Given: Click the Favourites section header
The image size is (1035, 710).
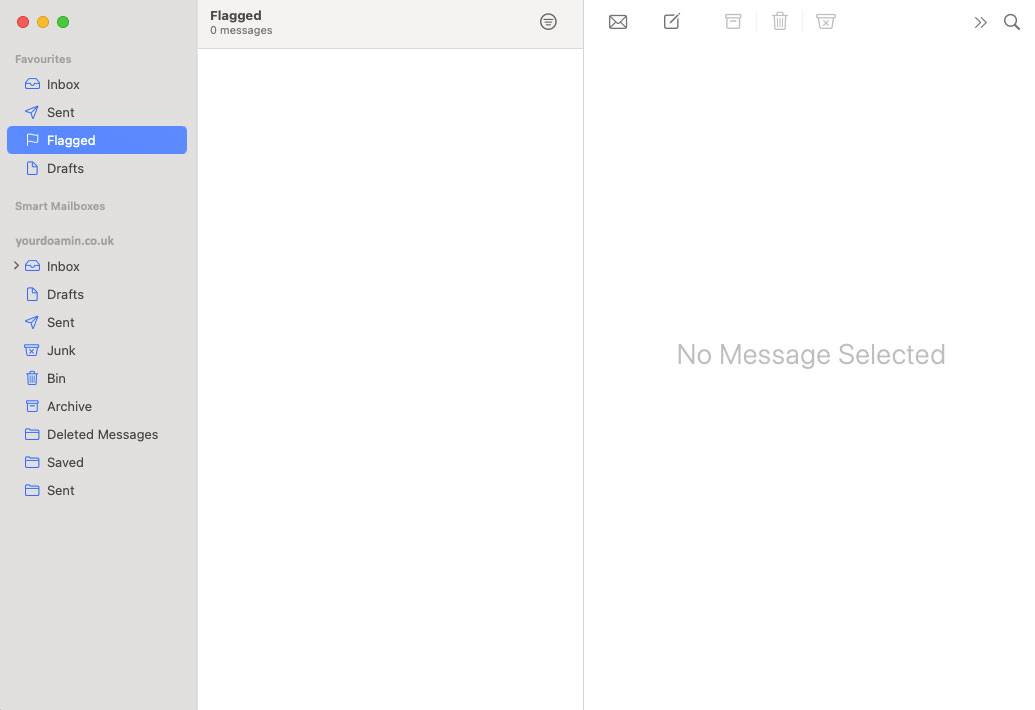Looking at the screenshot, I should pyautogui.click(x=43, y=59).
